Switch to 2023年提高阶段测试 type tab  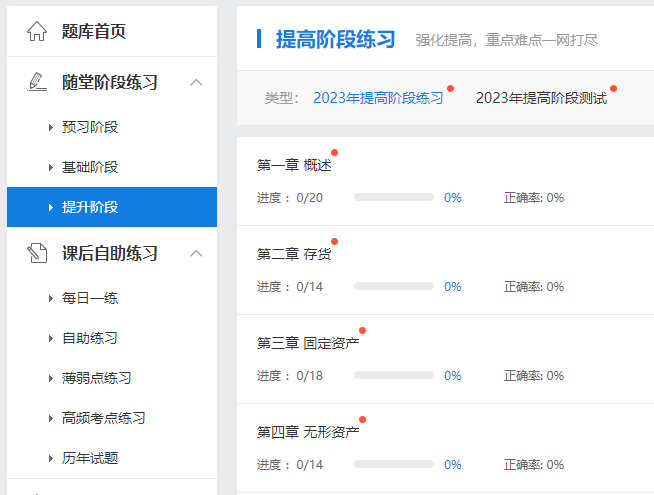[x=541, y=98]
